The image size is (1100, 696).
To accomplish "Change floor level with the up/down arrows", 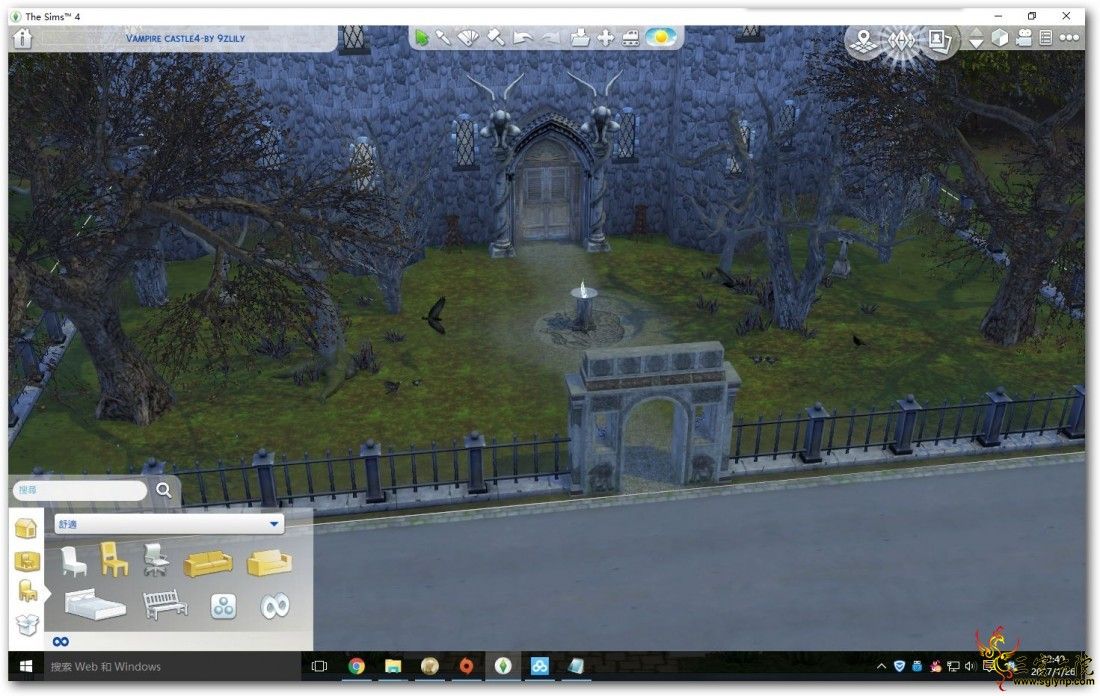I will [976, 38].
